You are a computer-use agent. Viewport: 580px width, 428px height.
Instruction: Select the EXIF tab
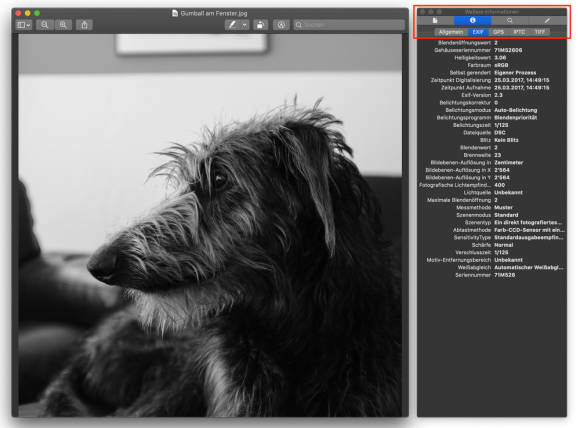[478, 32]
